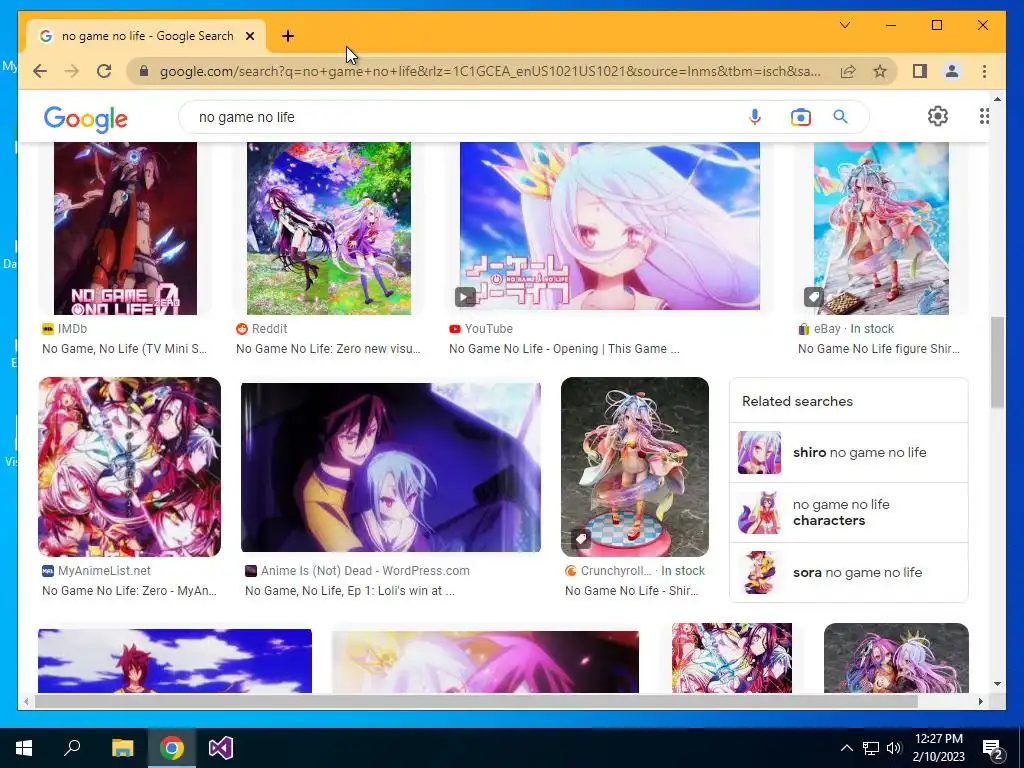Screen dimensions: 1024x768
Task: Bookmark this page with the star
Action: [x=880, y=71]
